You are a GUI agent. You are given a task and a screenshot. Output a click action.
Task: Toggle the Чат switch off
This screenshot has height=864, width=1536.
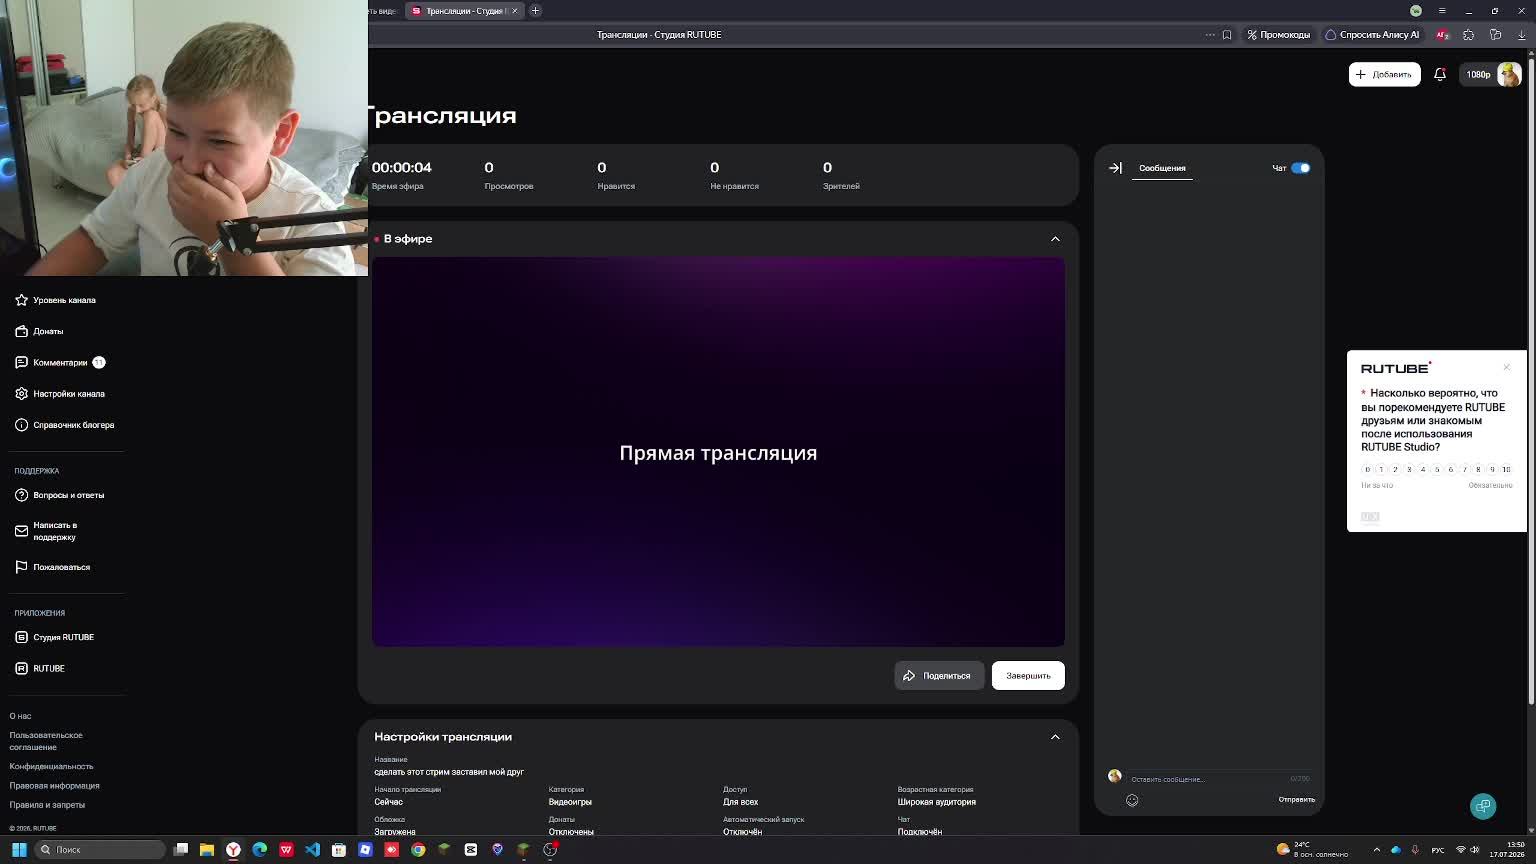pyautogui.click(x=1300, y=168)
